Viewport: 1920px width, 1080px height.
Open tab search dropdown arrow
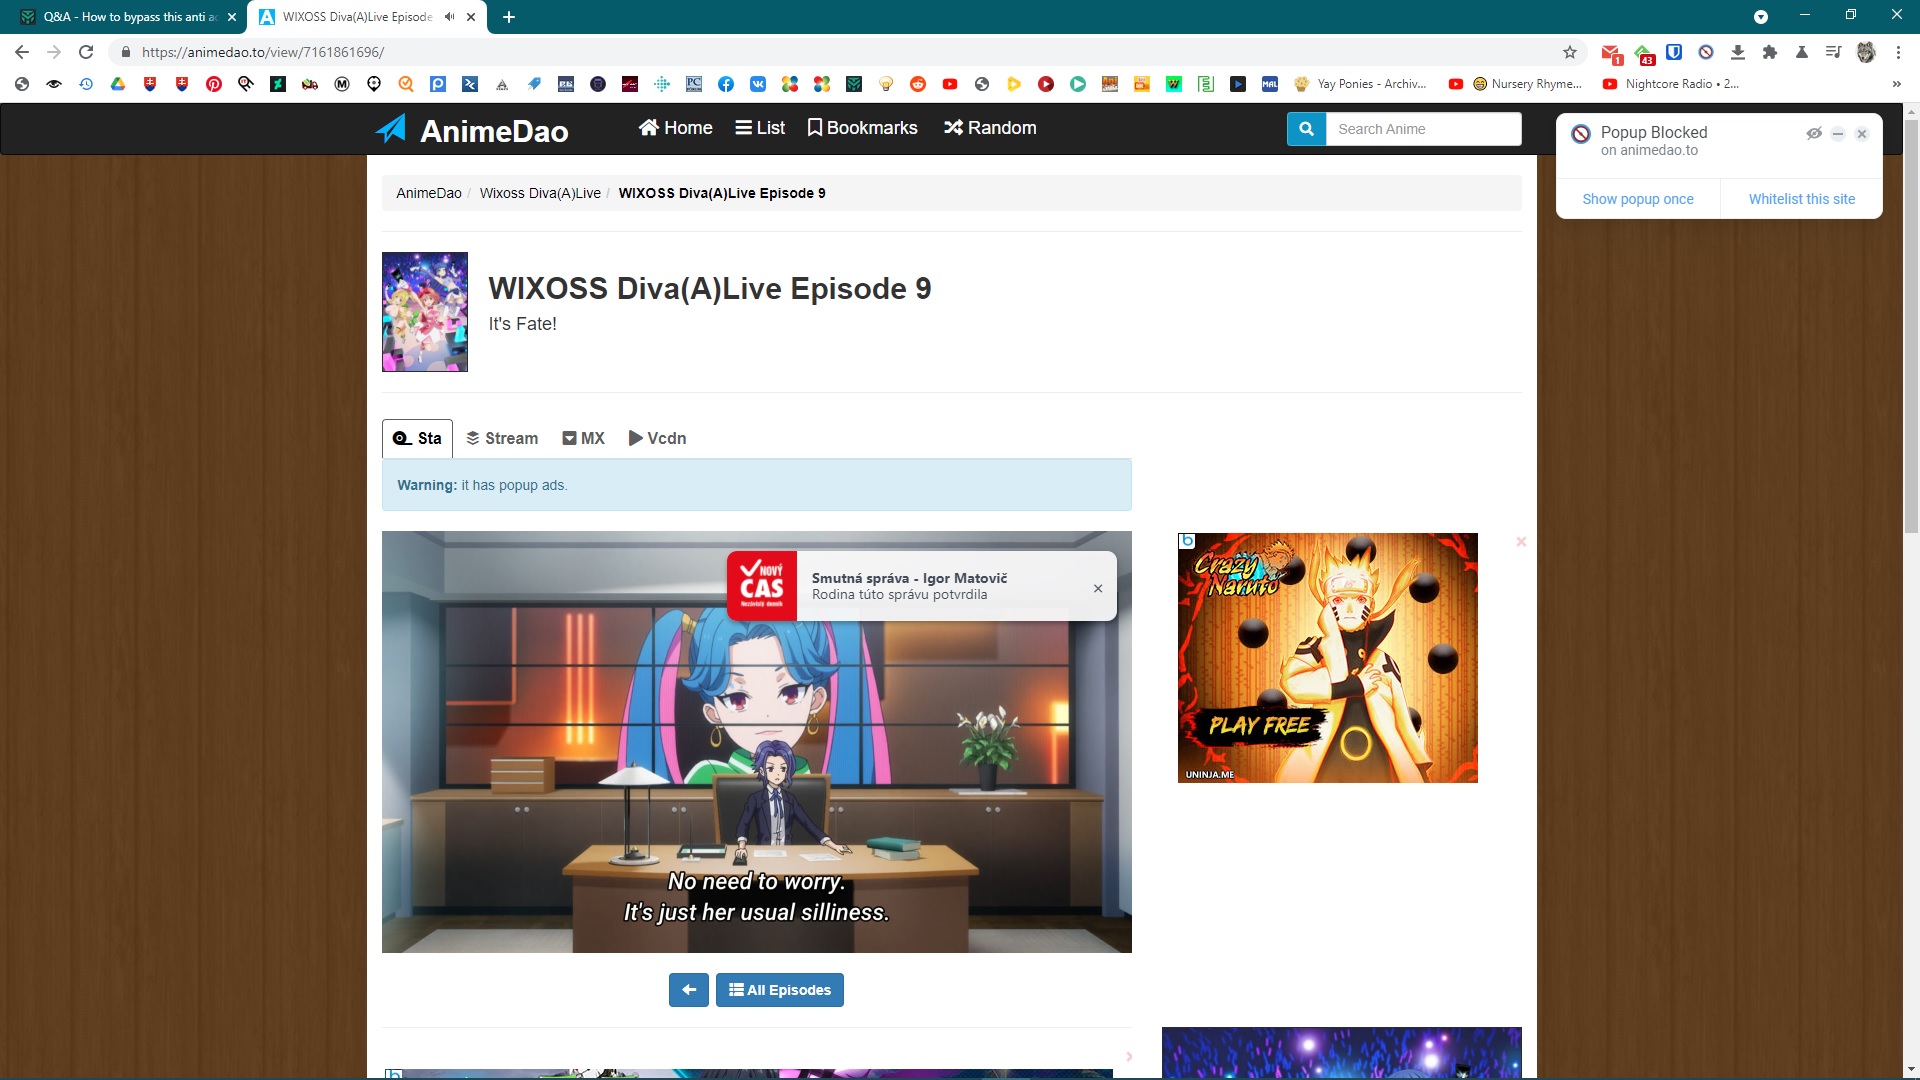tap(1761, 17)
